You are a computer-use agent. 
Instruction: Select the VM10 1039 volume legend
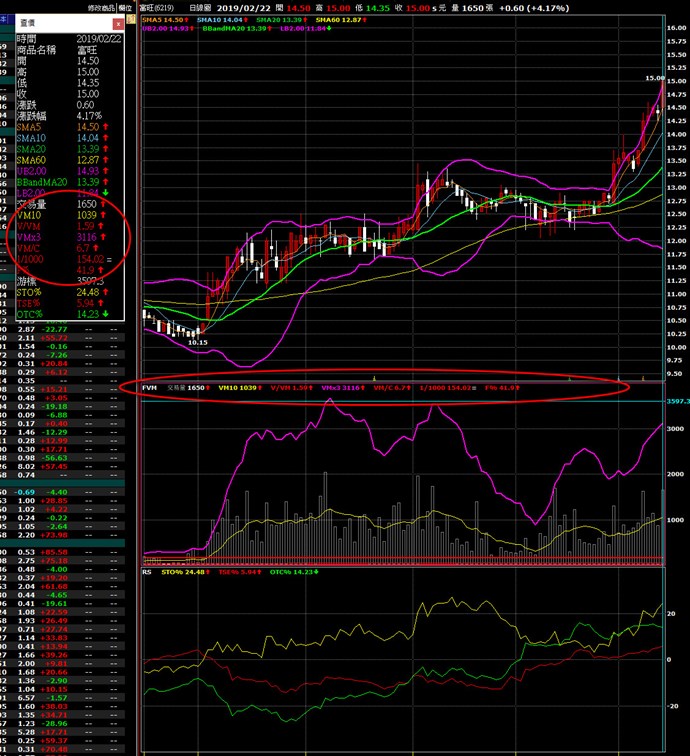(x=233, y=386)
